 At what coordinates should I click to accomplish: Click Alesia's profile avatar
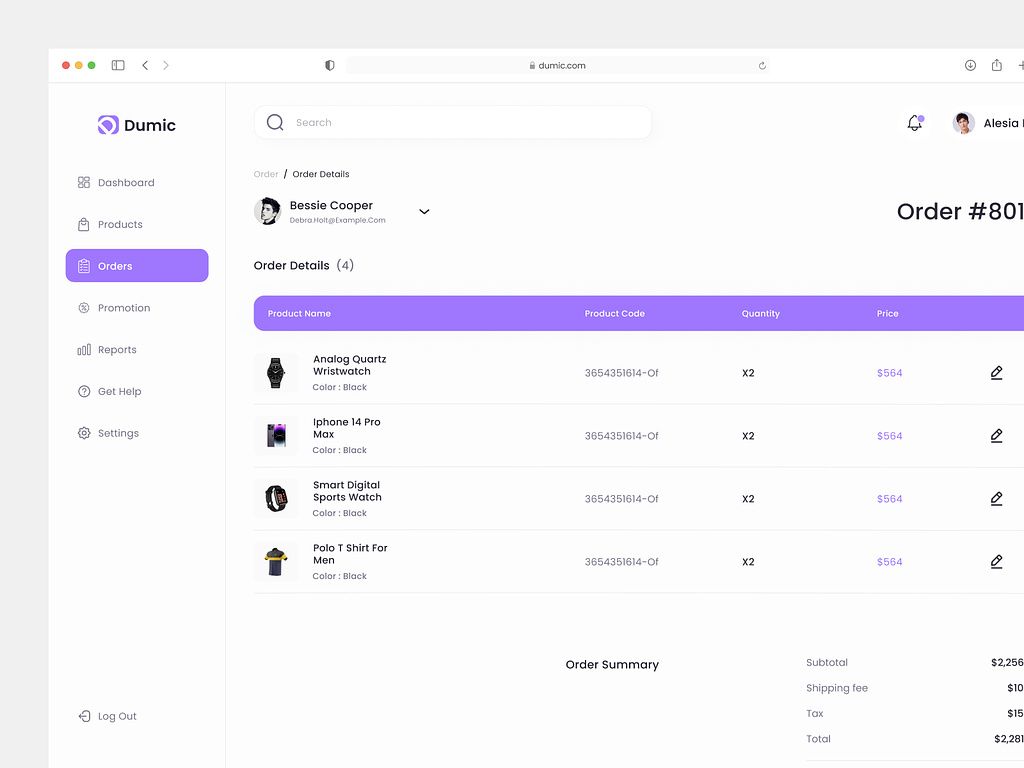963,123
